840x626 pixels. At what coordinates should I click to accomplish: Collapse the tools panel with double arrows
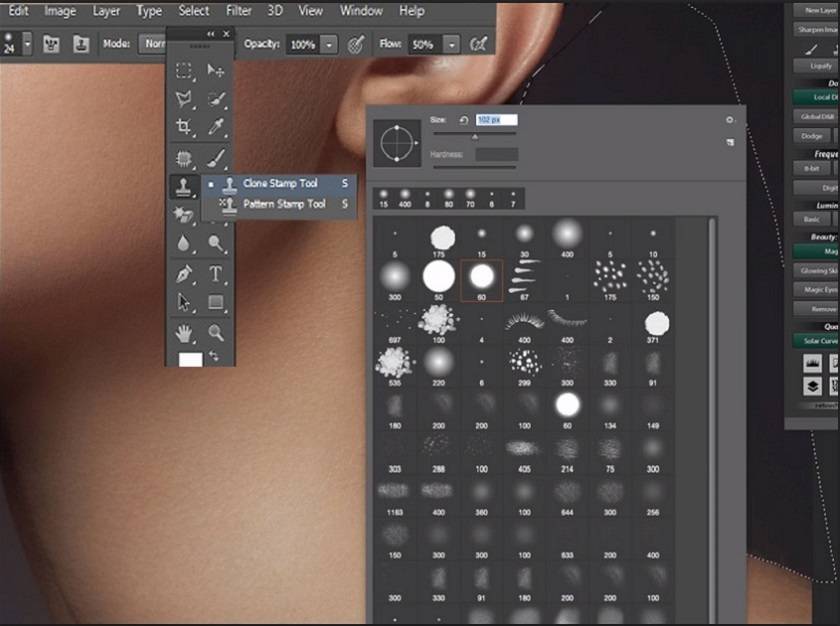tap(211, 33)
